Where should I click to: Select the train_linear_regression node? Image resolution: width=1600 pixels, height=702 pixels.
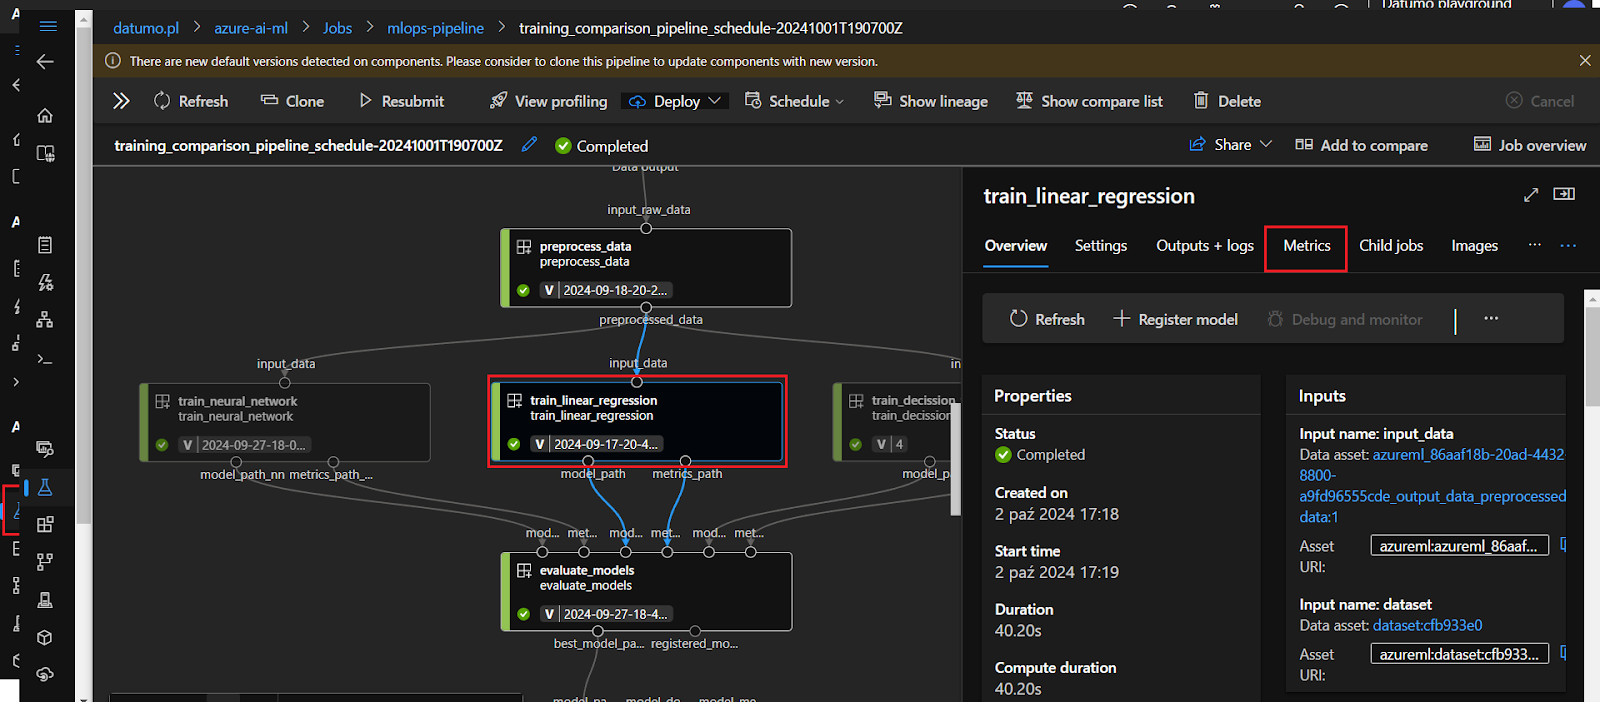[x=637, y=421]
